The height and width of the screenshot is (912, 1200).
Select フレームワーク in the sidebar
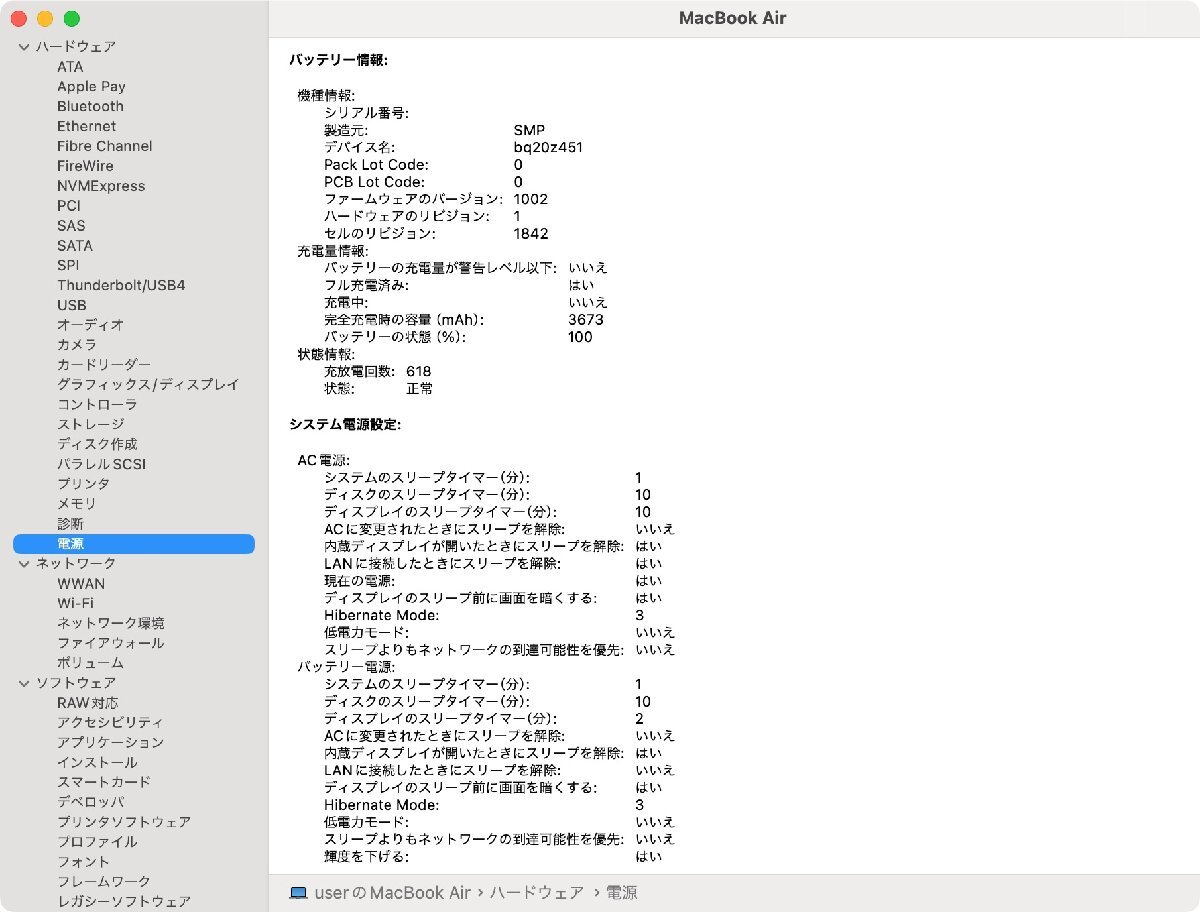(x=104, y=881)
